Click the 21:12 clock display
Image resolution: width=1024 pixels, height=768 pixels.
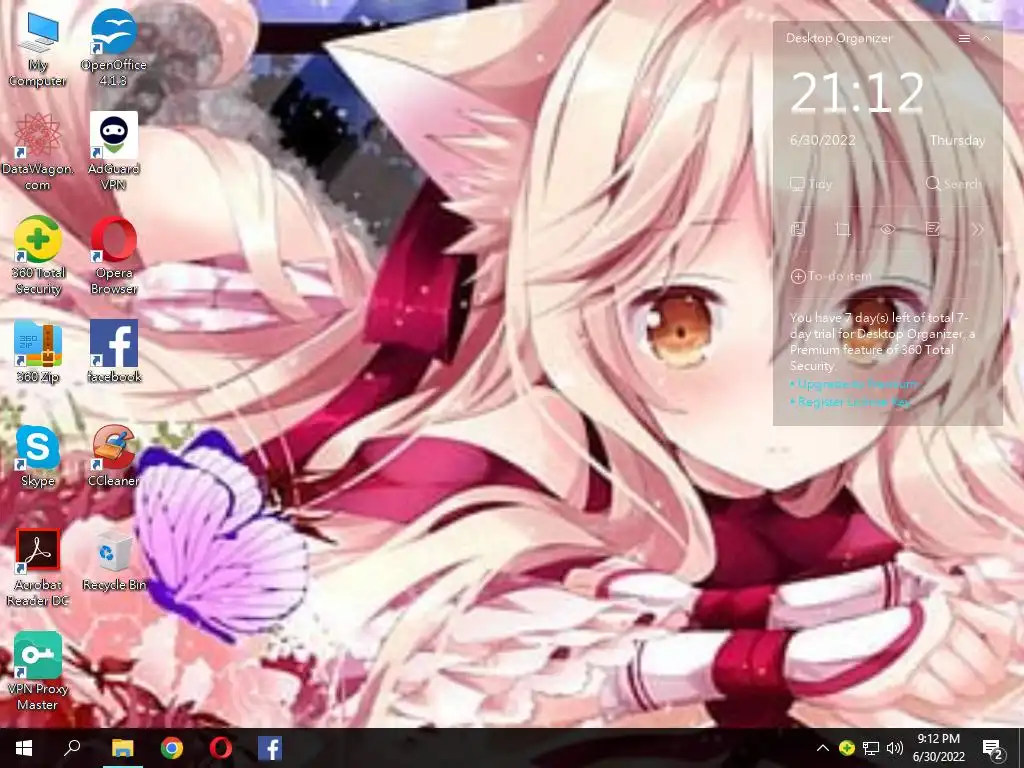click(x=857, y=92)
